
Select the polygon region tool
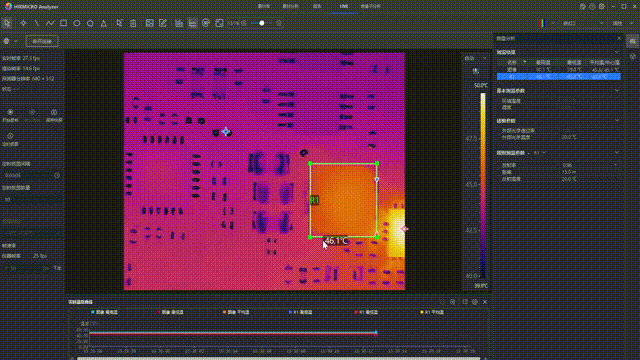pos(90,23)
